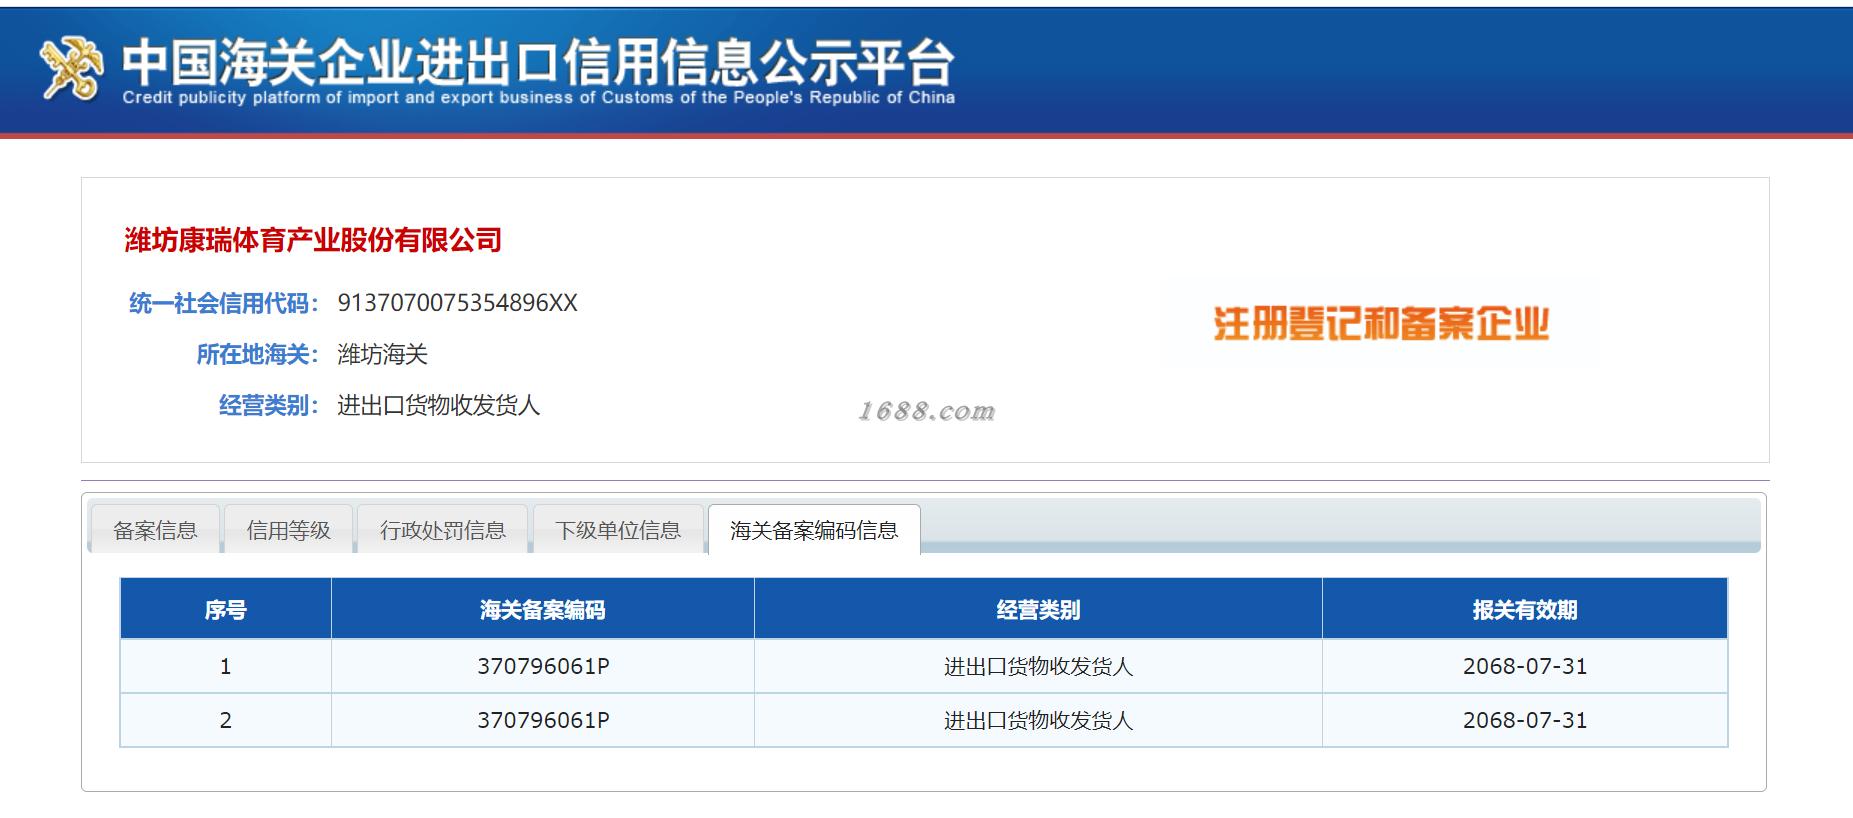
Task: Click 进出口货物收发货人 in table row 2
Action: tap(1038, 720)
